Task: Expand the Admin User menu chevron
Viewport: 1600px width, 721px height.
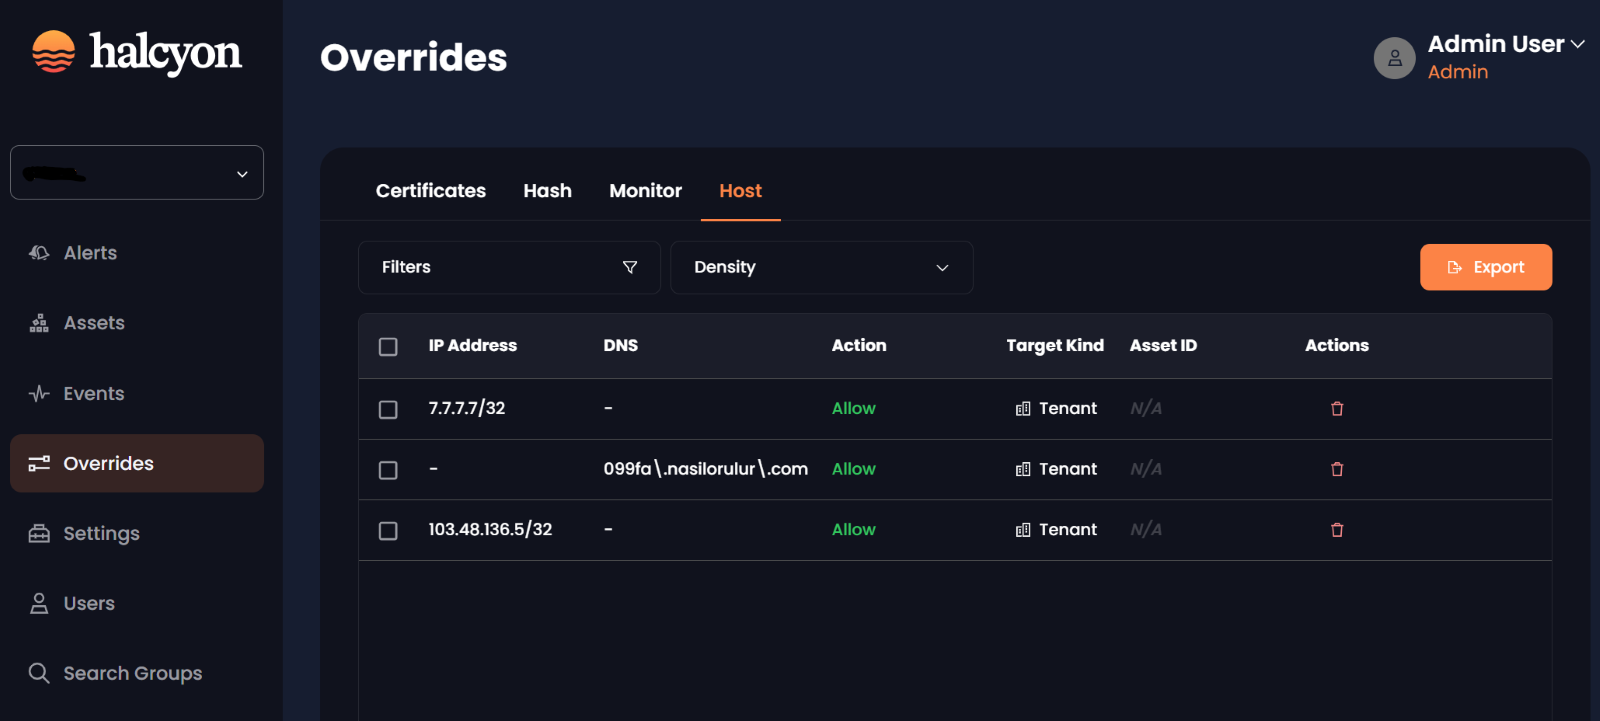Action: point(1578,44)
